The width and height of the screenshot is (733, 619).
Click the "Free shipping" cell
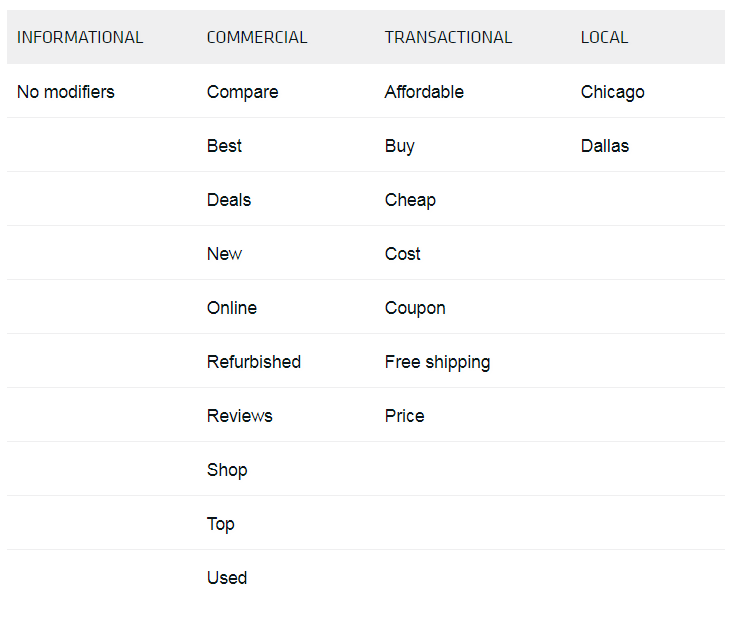coord(437,362)
